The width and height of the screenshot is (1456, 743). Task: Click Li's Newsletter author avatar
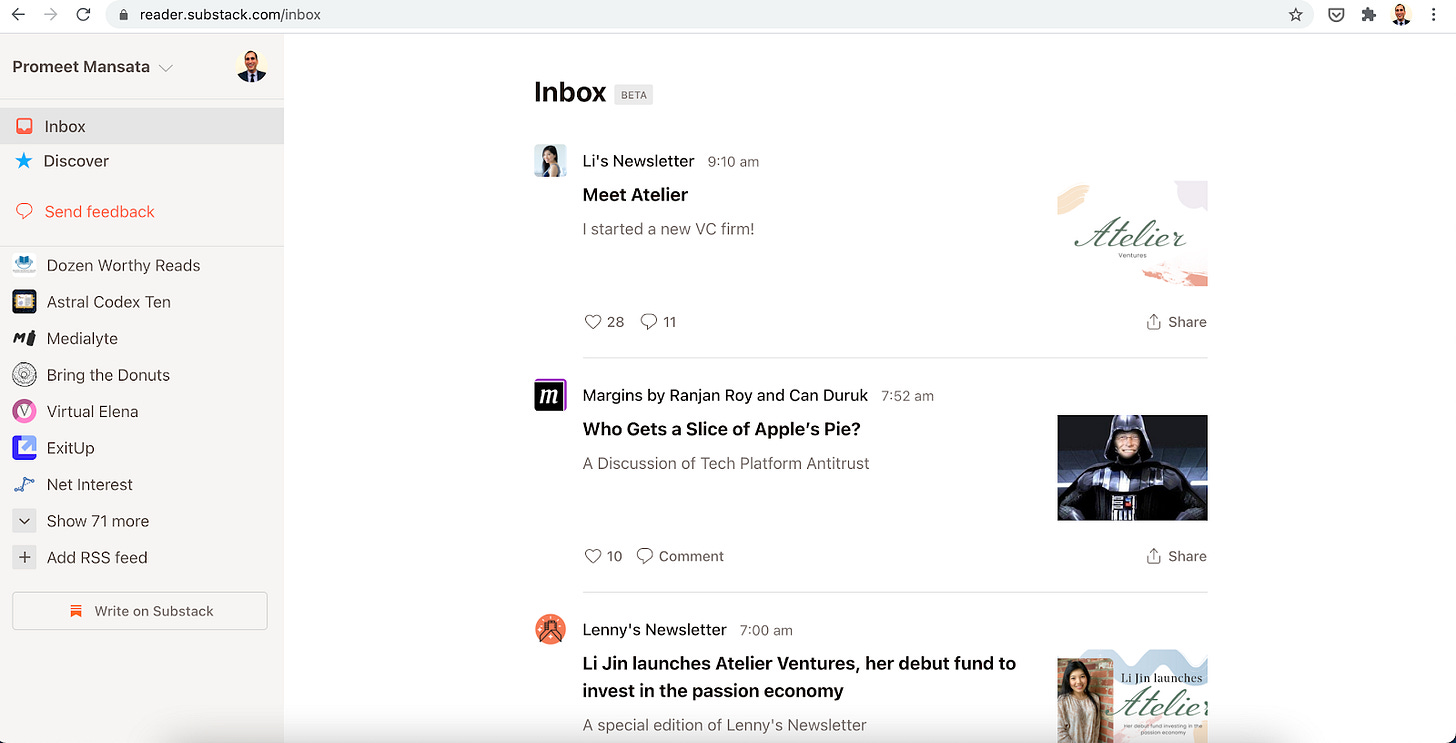point(550,161)
